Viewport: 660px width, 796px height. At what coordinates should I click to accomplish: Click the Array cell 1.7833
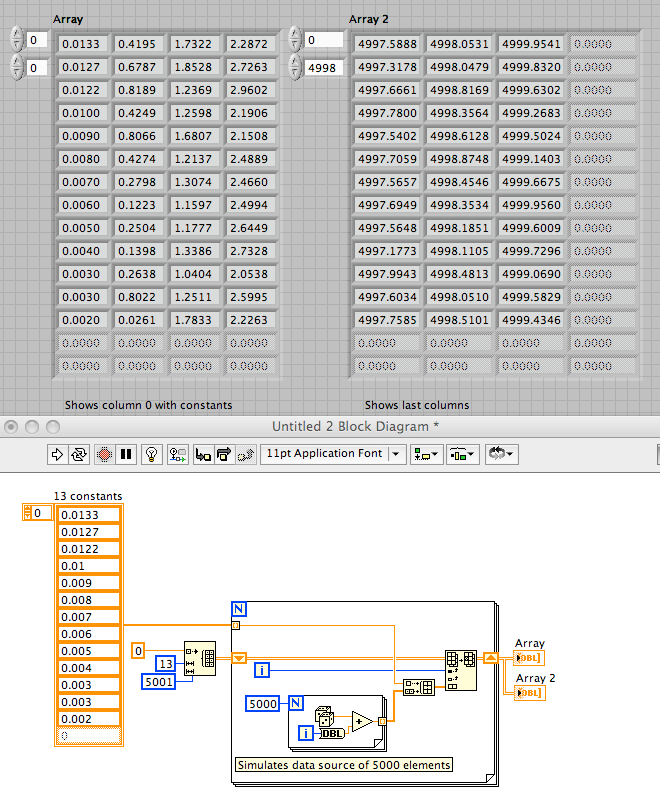pyautogui.click(x=193, y=320)
